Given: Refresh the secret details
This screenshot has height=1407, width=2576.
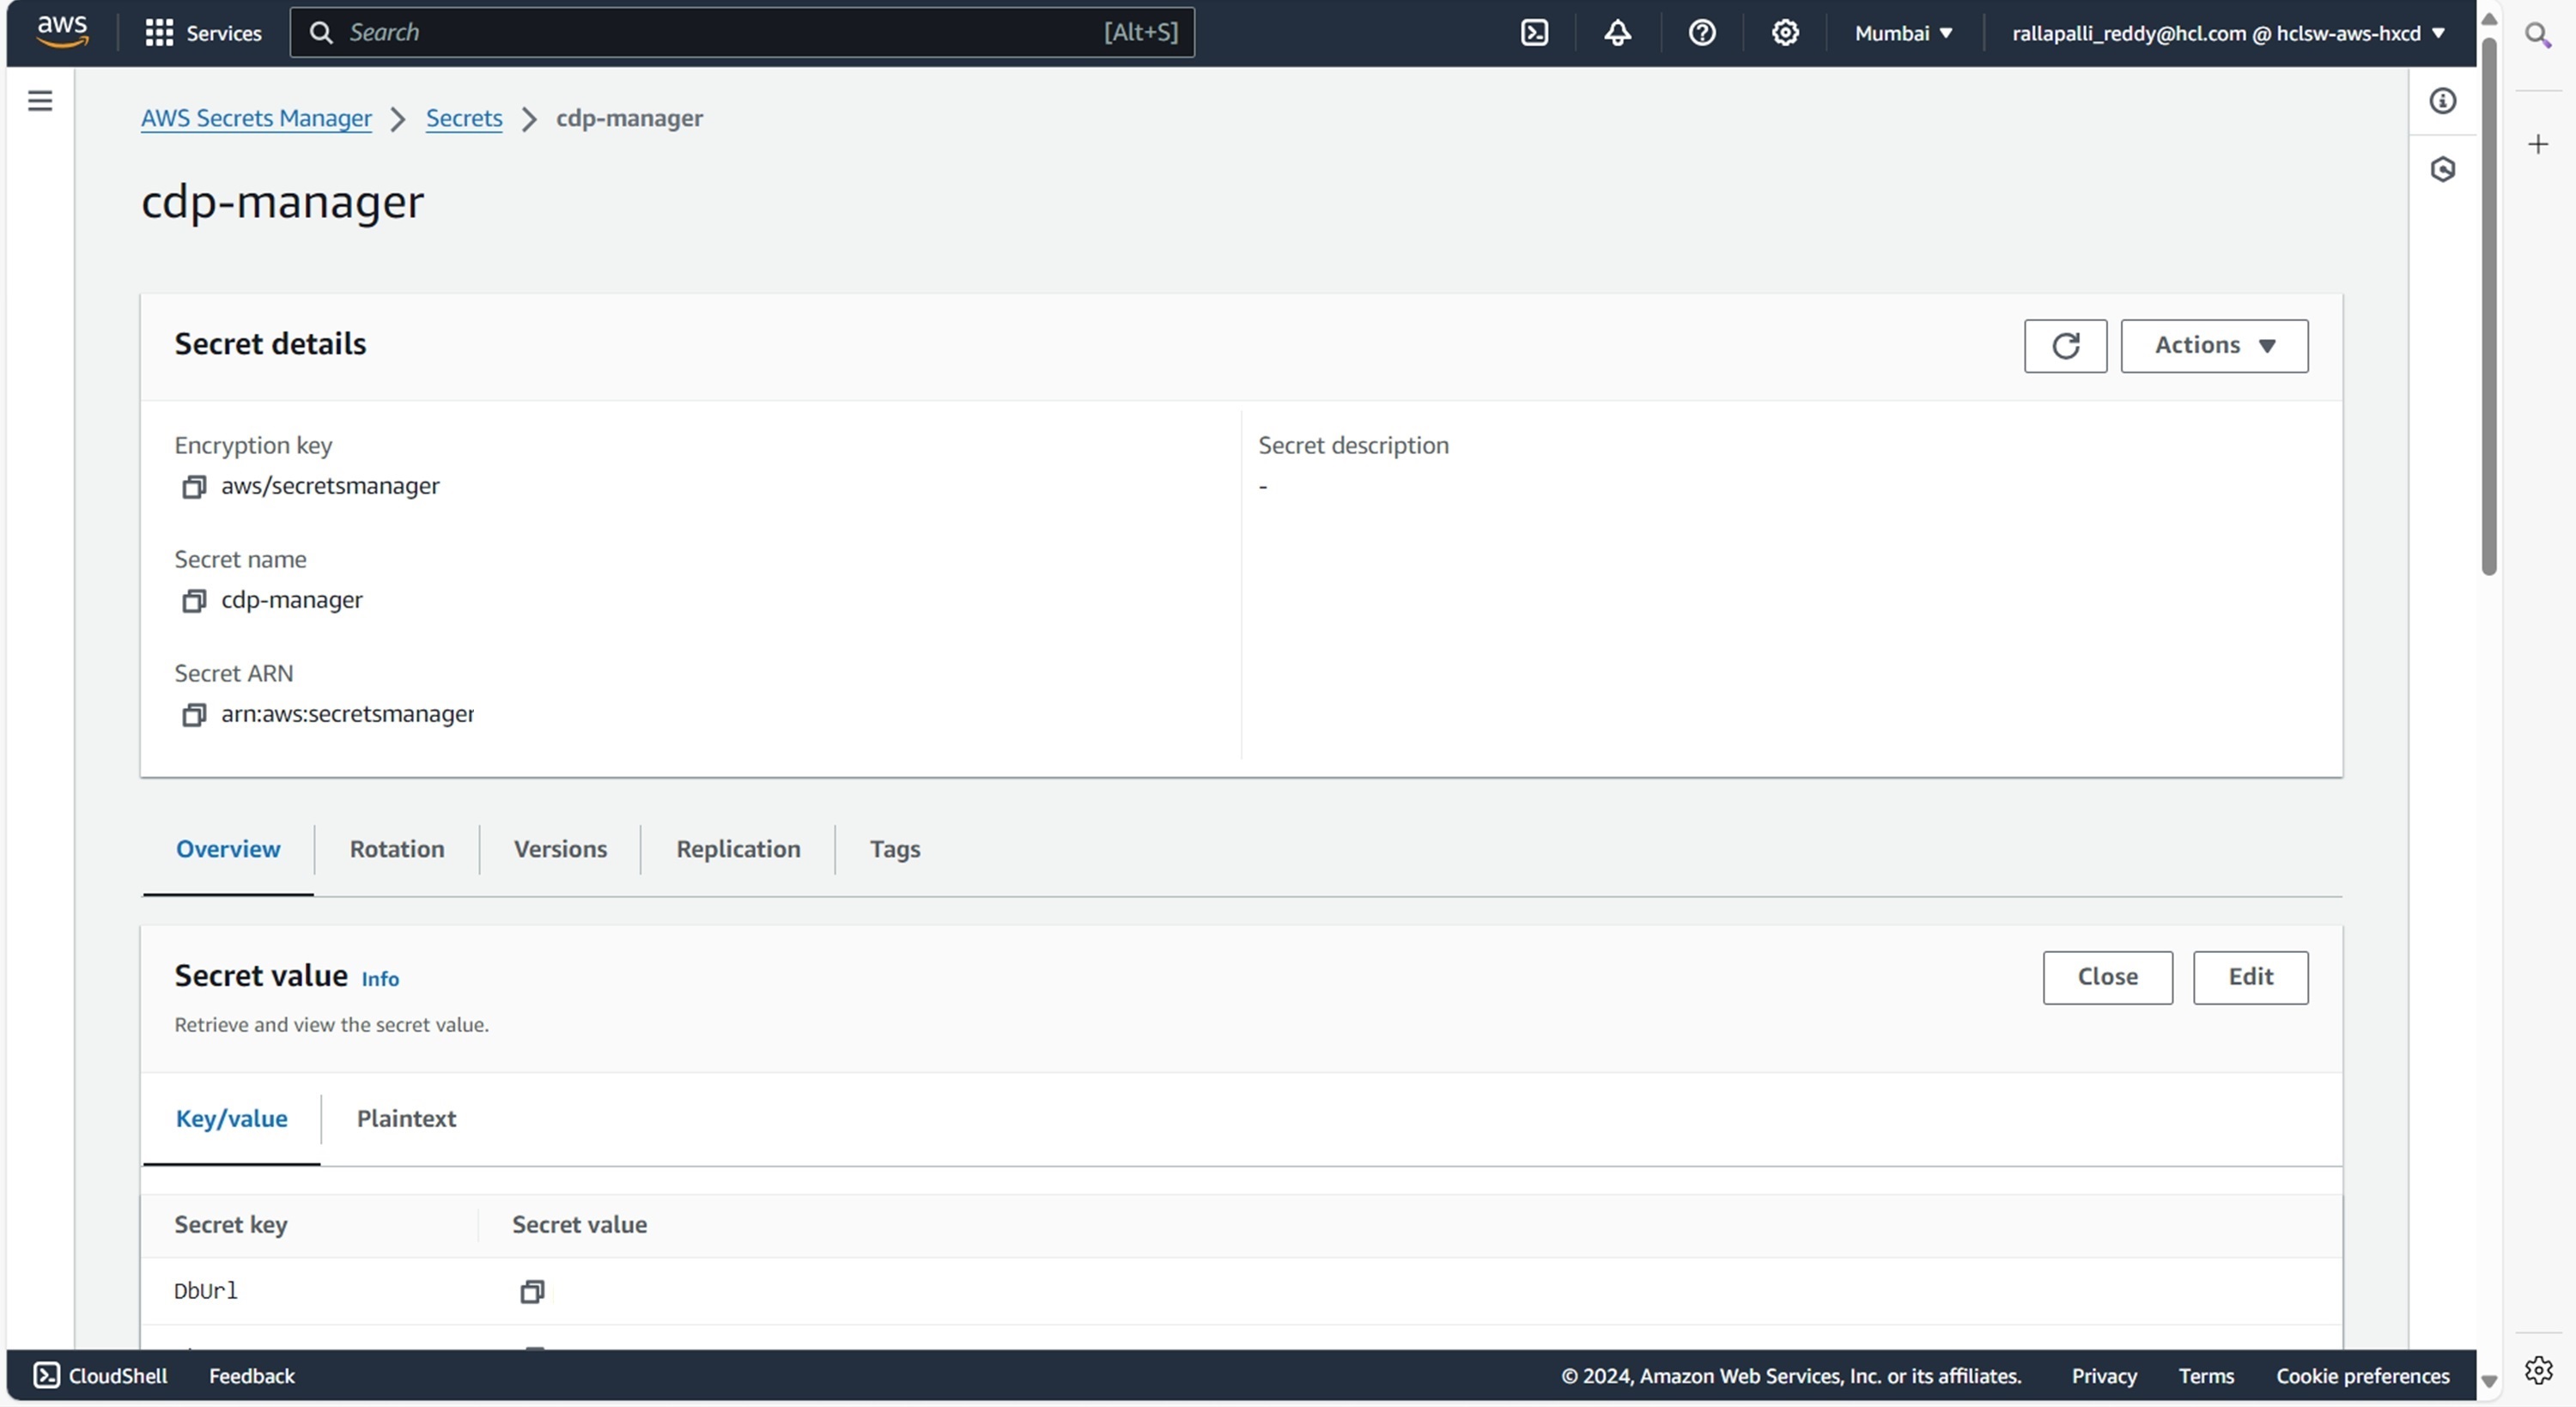Looking at the screenshot, I should pos(2065,346).
